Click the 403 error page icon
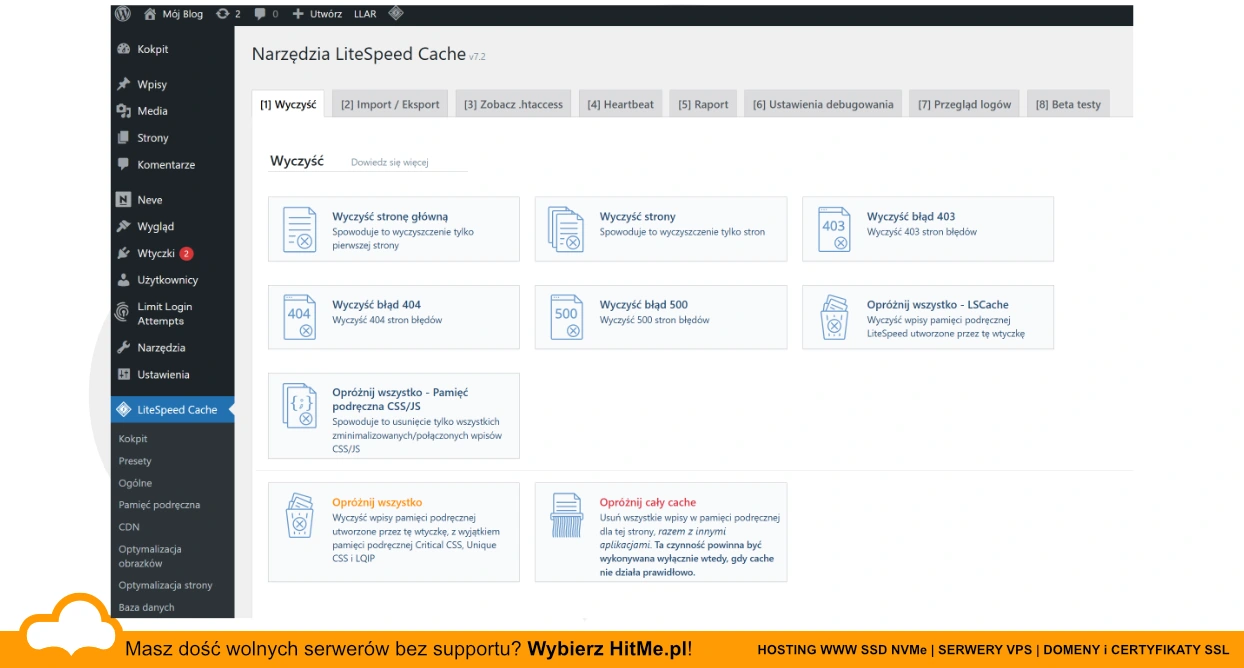Image resolution: width=1244 pixels, height=668 pixels. 833,229
